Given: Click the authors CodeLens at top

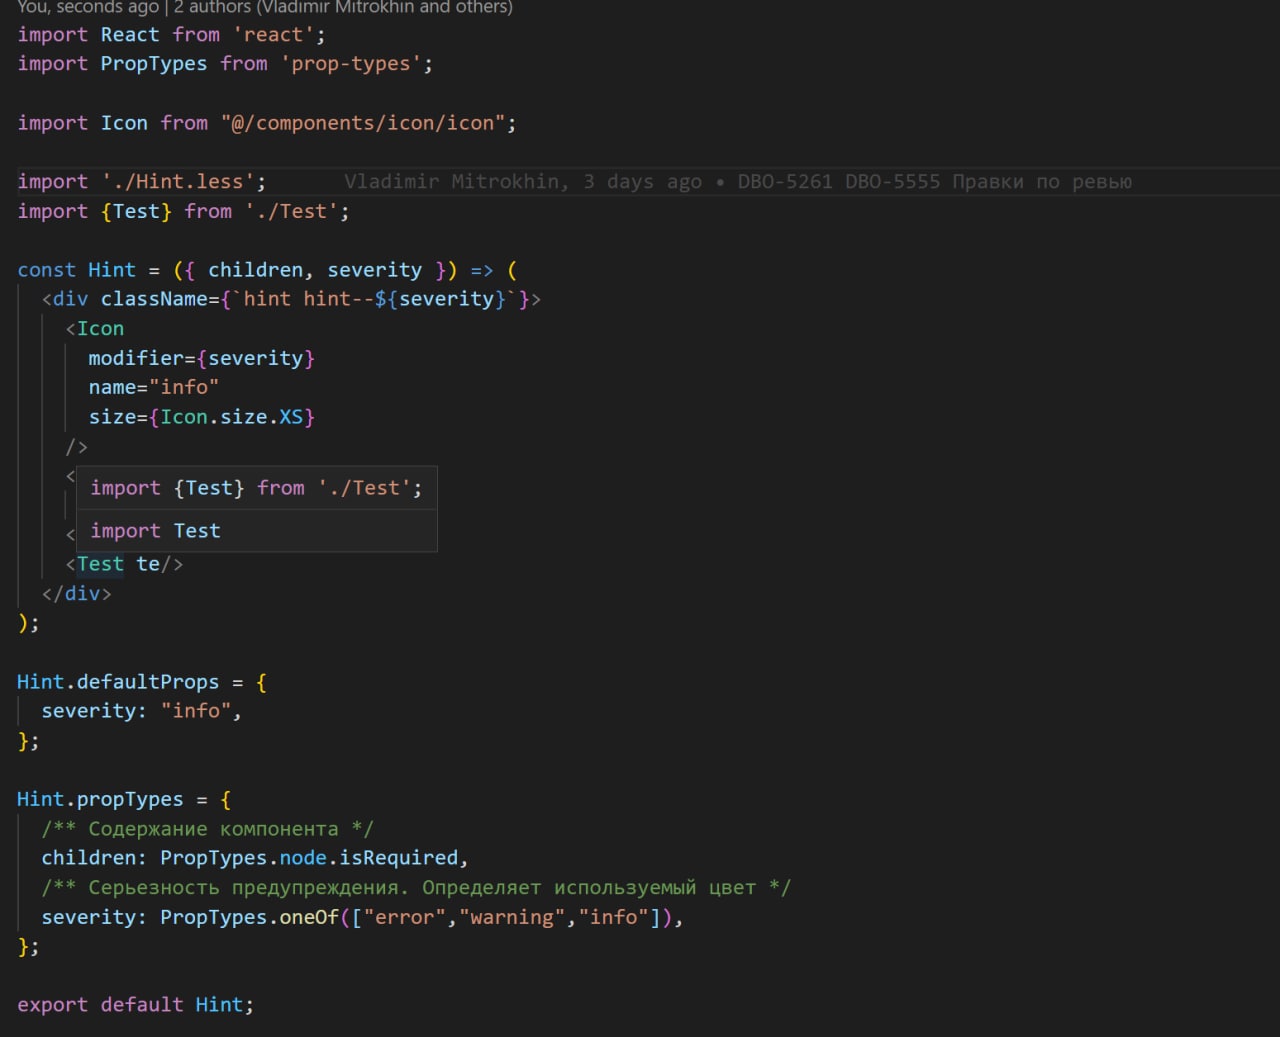Looking at the screenshot, I should pyautogui.click(x=265, y=8).
